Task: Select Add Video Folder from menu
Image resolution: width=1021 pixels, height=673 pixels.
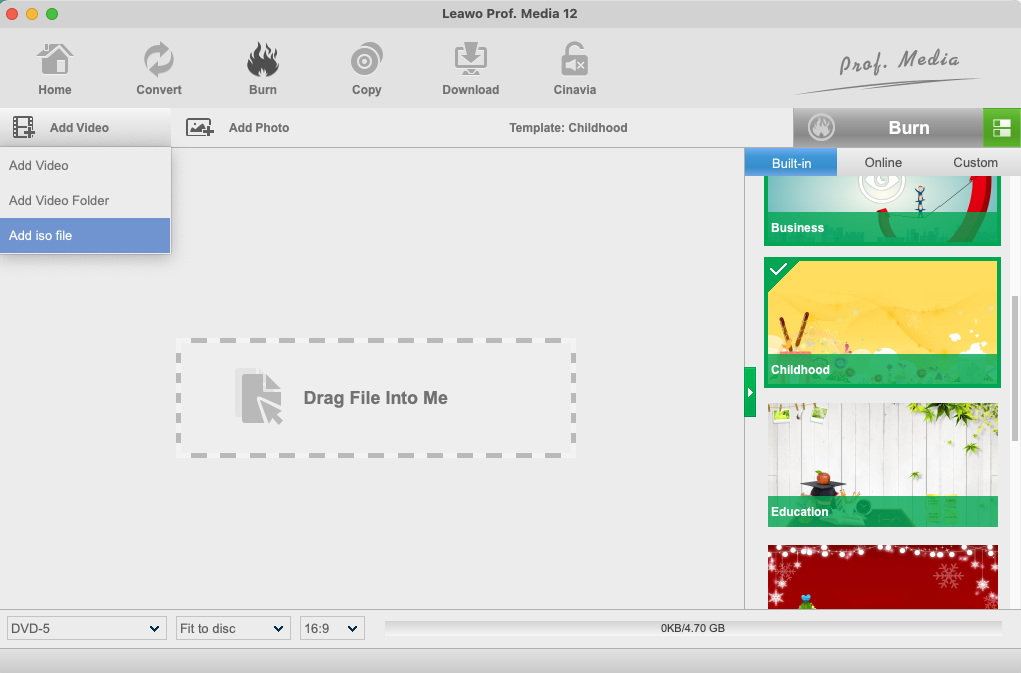Action: click(85, 201)
